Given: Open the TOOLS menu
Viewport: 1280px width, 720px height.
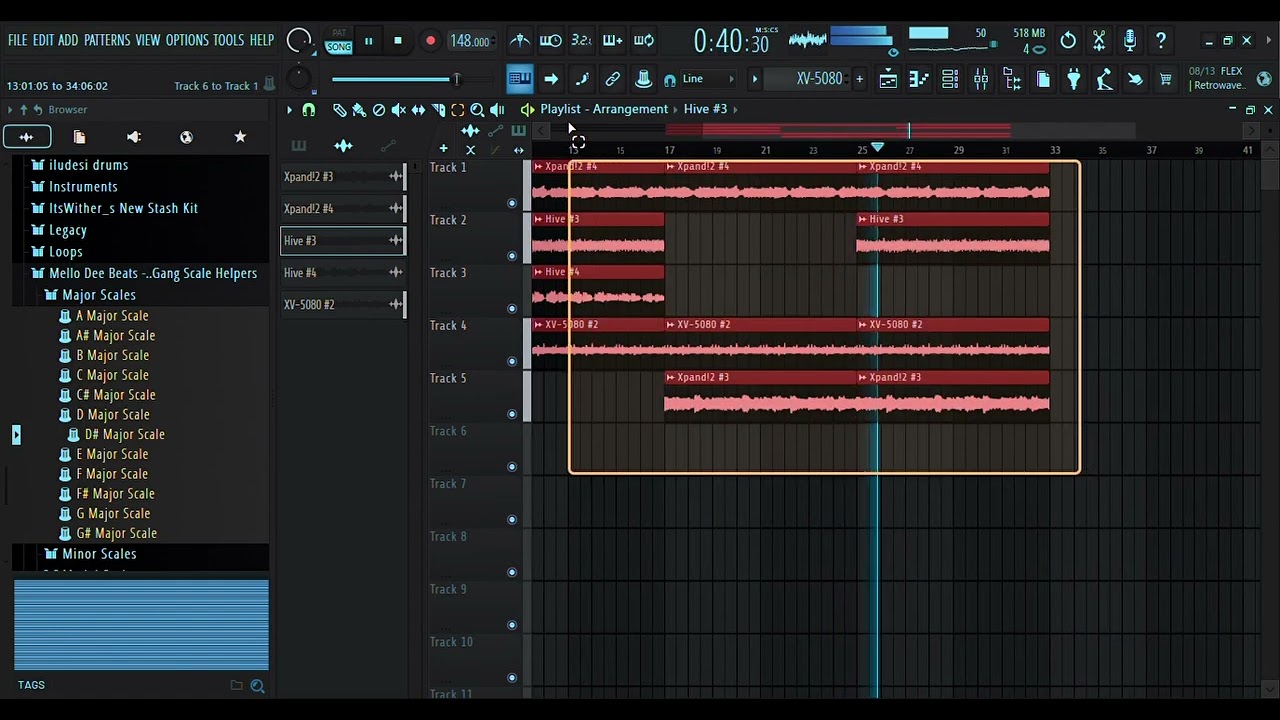Looking at the screenshot, I should pyautogui.click(x=228, y=41).
